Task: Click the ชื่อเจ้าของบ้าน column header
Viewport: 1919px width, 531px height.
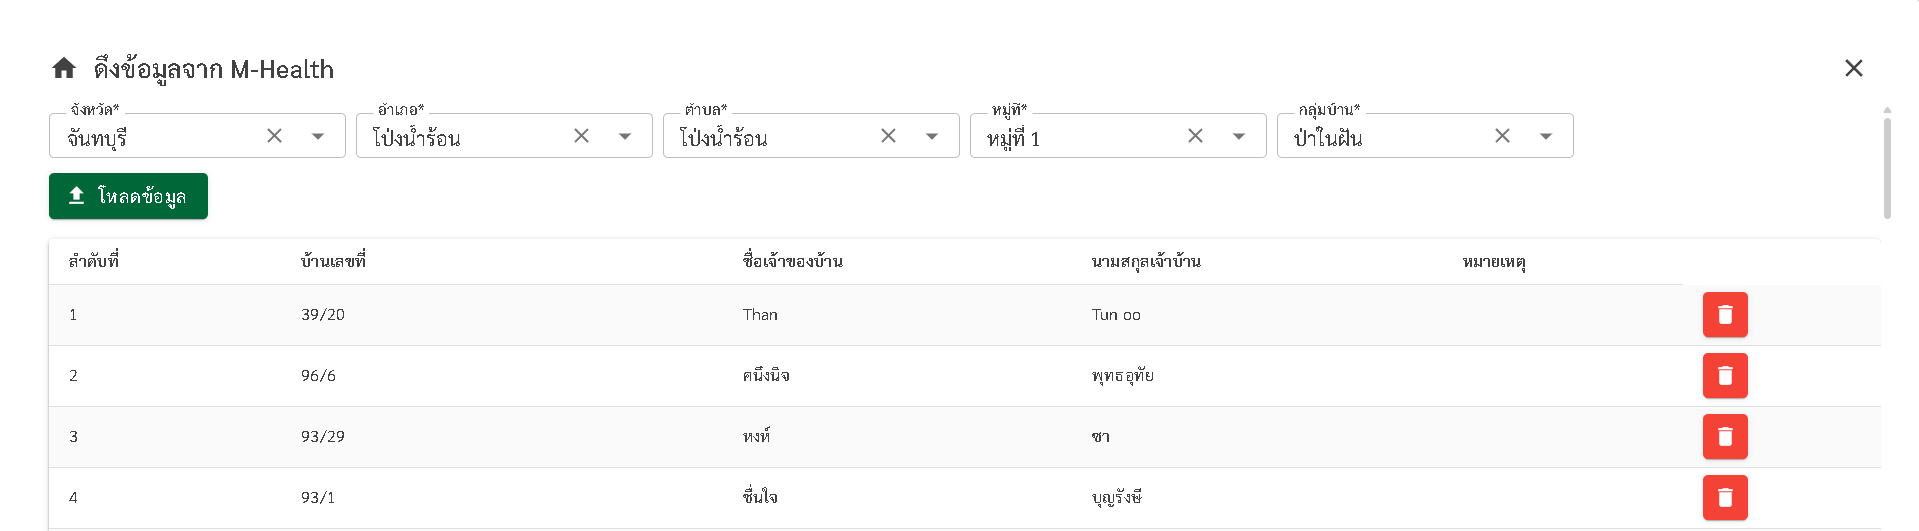Action: (x=793, y=262)
